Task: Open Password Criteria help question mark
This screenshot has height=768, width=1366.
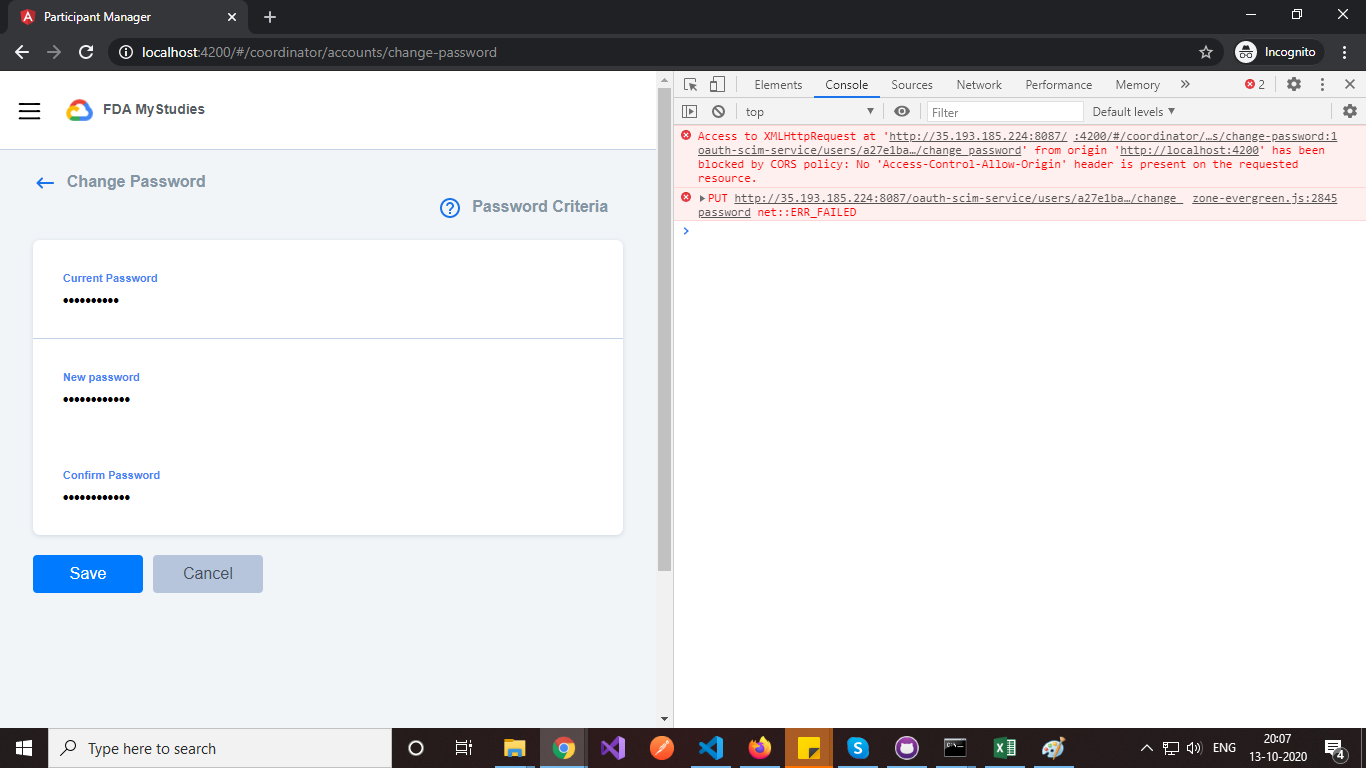Action: (450, 207)
